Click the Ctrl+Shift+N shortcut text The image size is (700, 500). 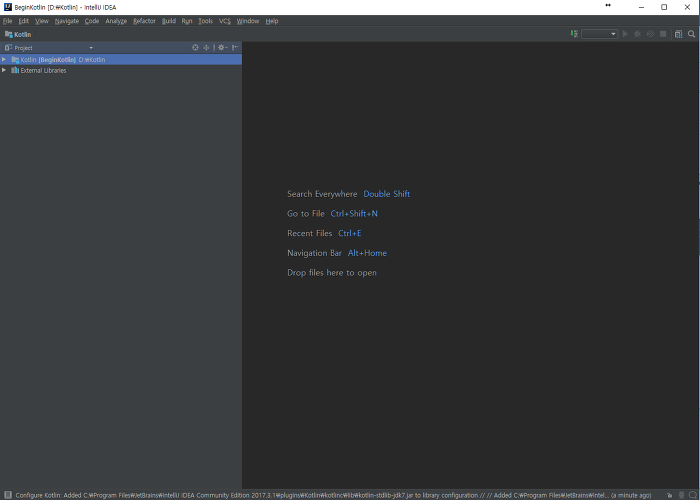point(354,214)
